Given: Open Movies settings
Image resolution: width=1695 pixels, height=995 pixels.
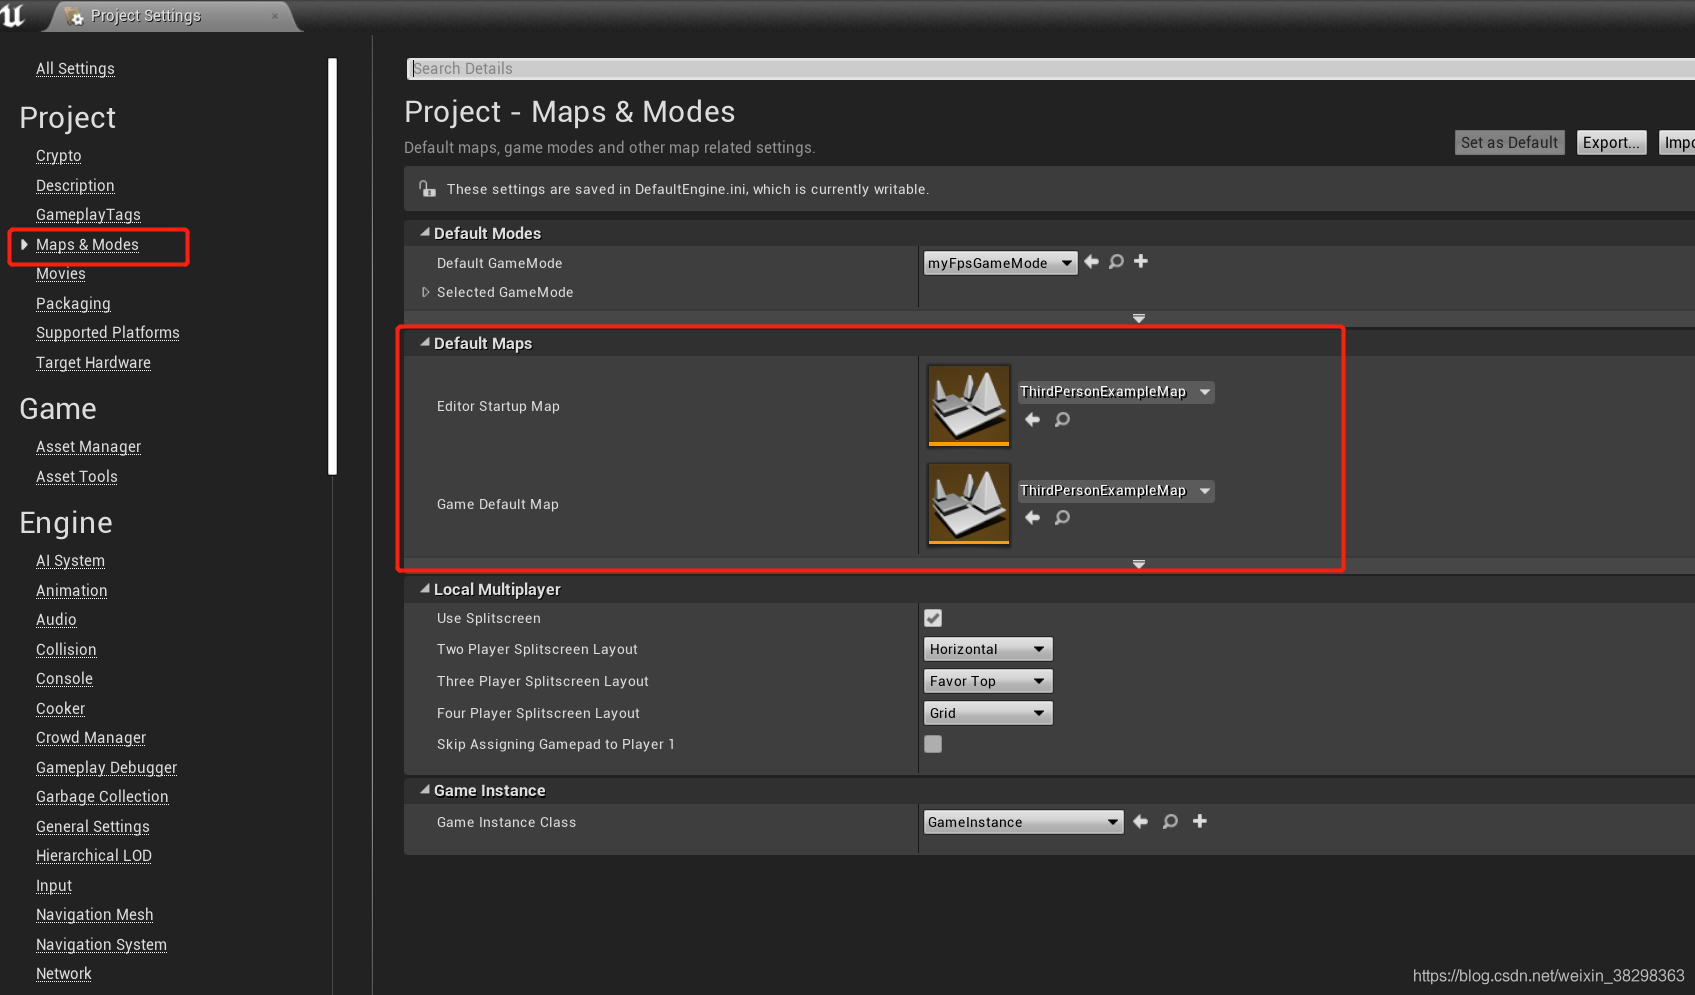Looking at the screenshot, I should 61,274.
